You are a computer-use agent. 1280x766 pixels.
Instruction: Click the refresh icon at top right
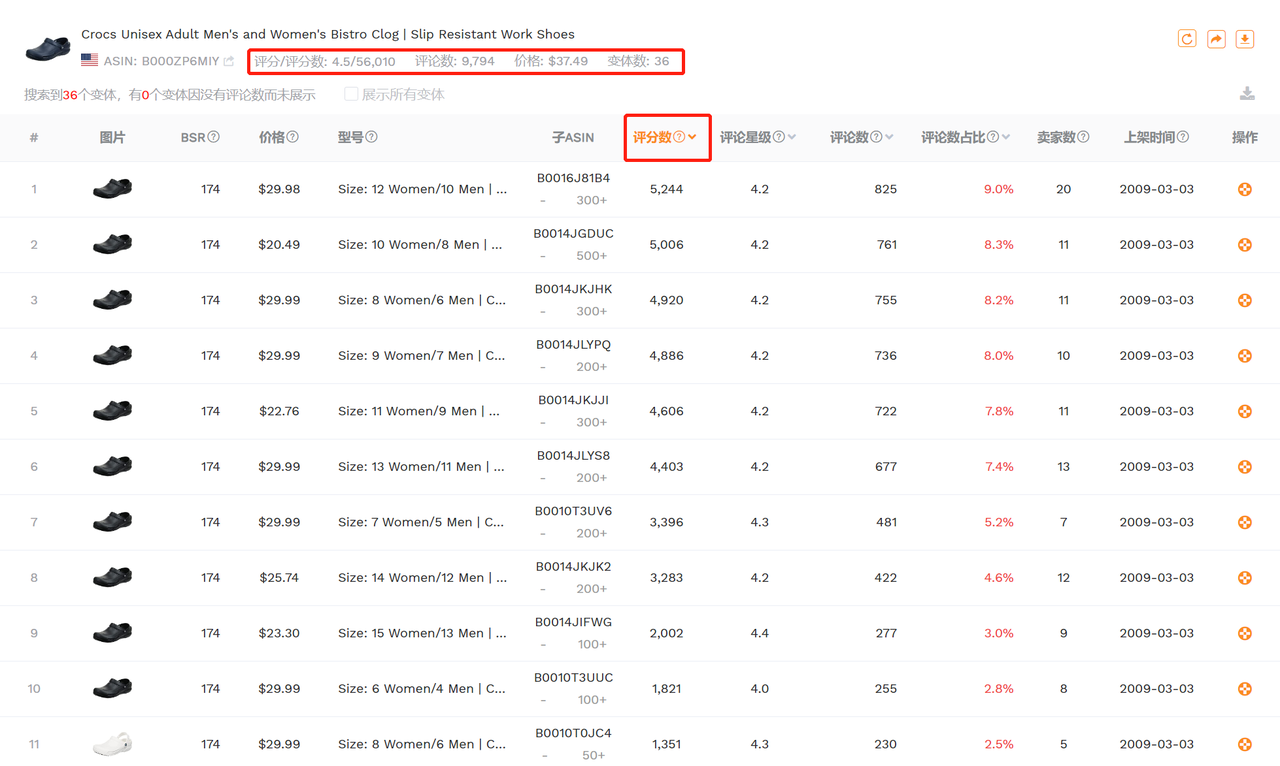[x=1187, y=39]
